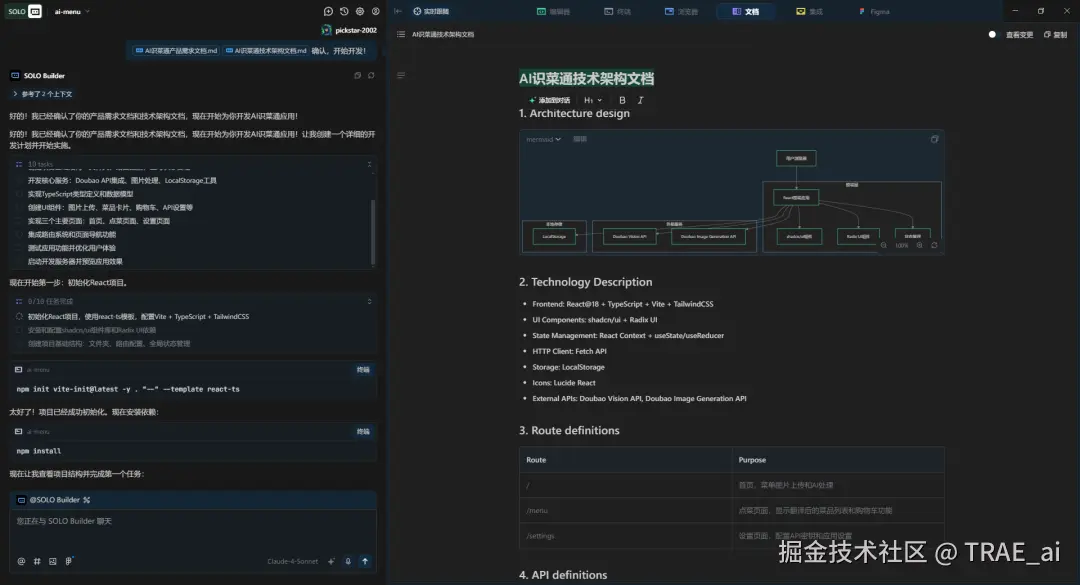Send message with up-arrow button
1080x585 pixels.
pyautogui.click(x=365, y=561)
